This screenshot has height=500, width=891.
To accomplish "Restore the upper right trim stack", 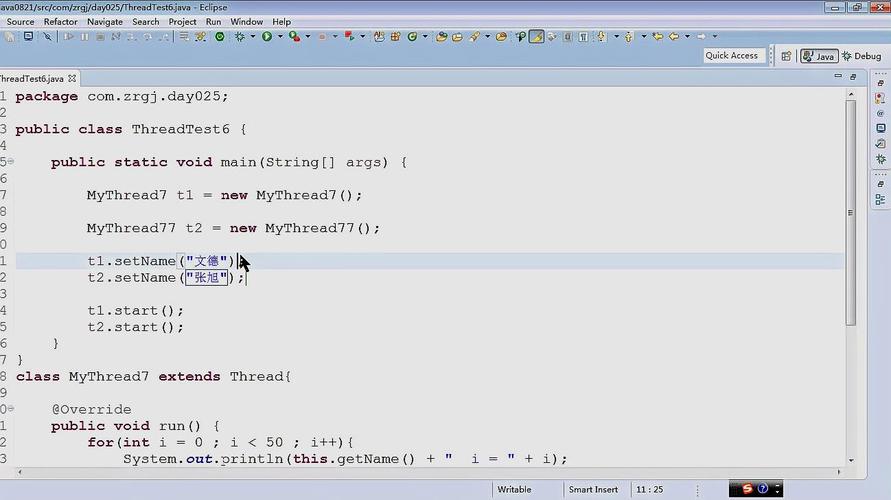I will 880,83.
